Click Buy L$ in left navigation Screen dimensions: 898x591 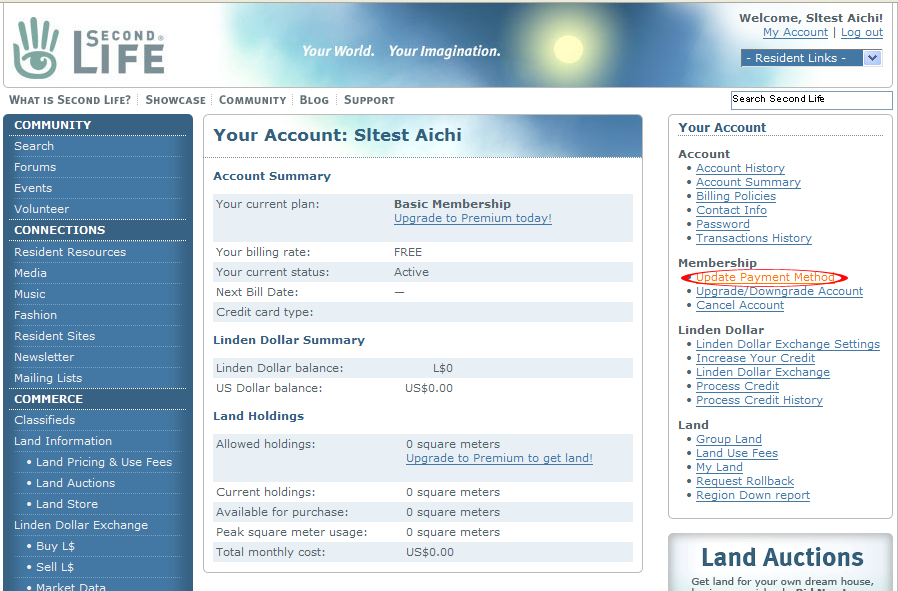55,546
